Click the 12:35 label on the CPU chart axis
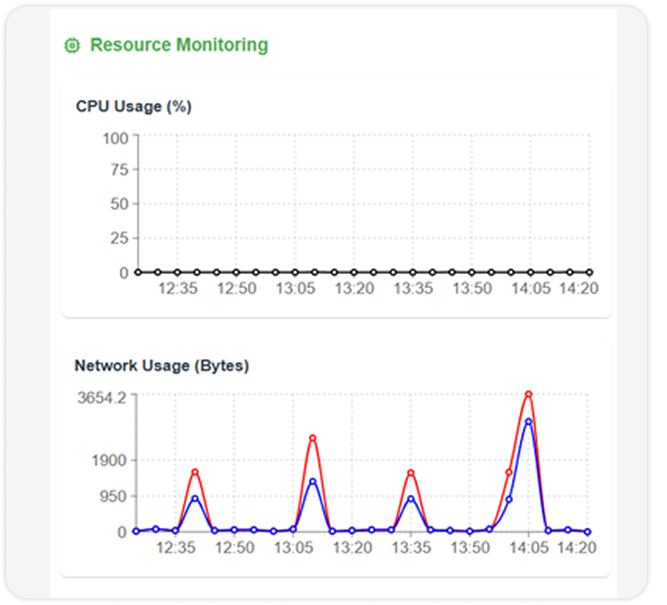The image size is (667, 605). click(179, 289)
